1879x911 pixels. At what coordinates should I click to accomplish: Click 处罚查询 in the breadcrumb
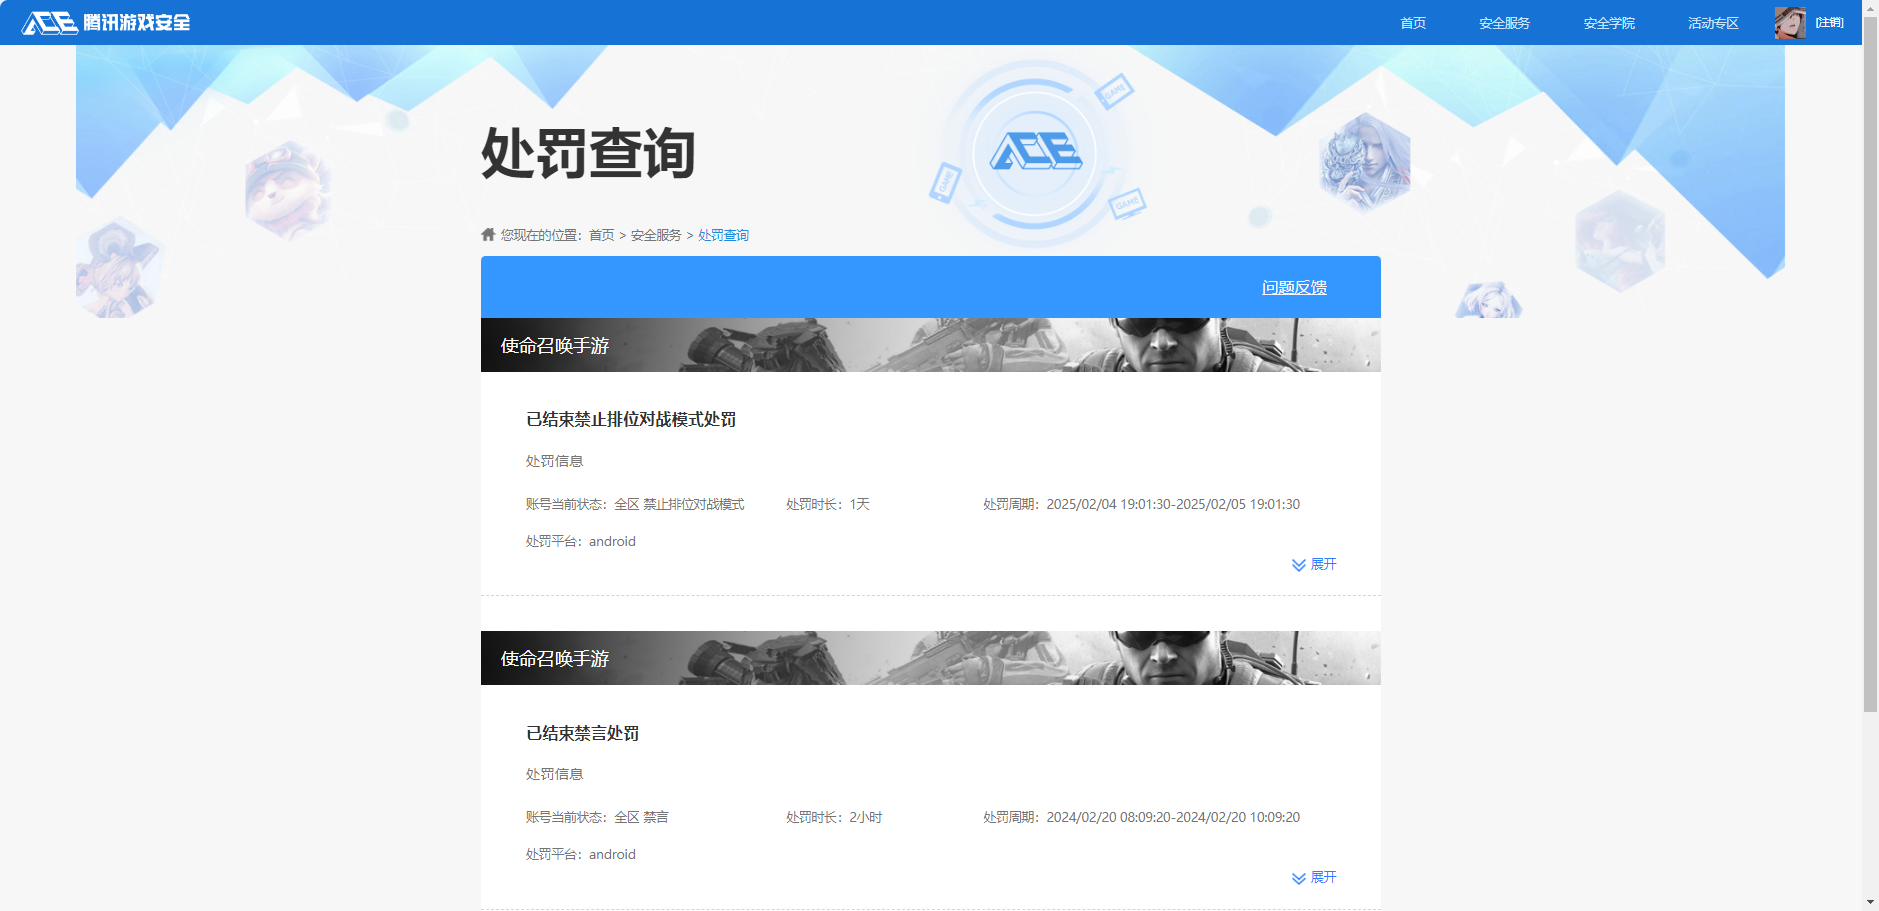click(x=723, y=235)
